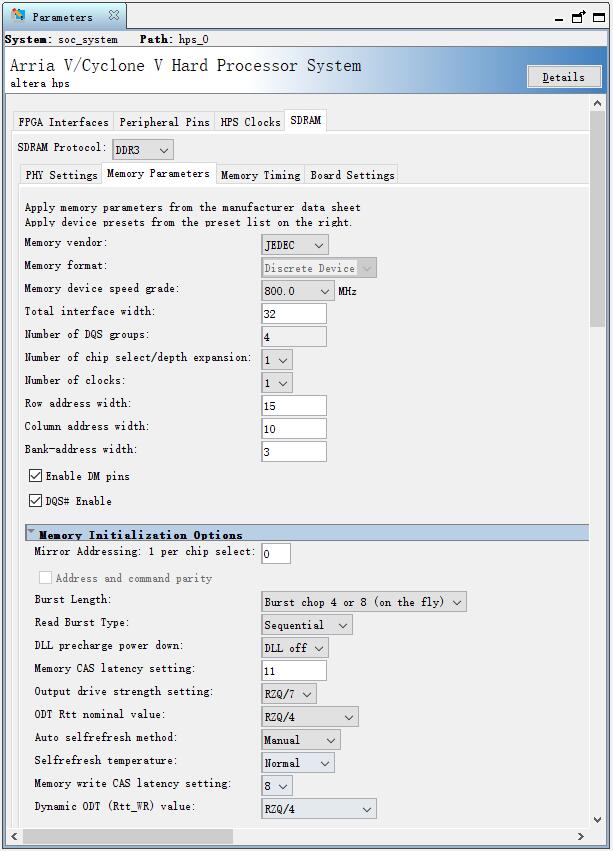
Task: Minimize the Parameters panel
Action: (559, 20)
